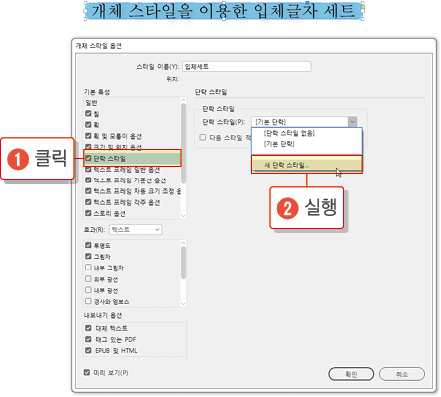Toggle the 그림자 effect checkbox
Viewport: 441px width, 397px height.
(x=88, y=256)
